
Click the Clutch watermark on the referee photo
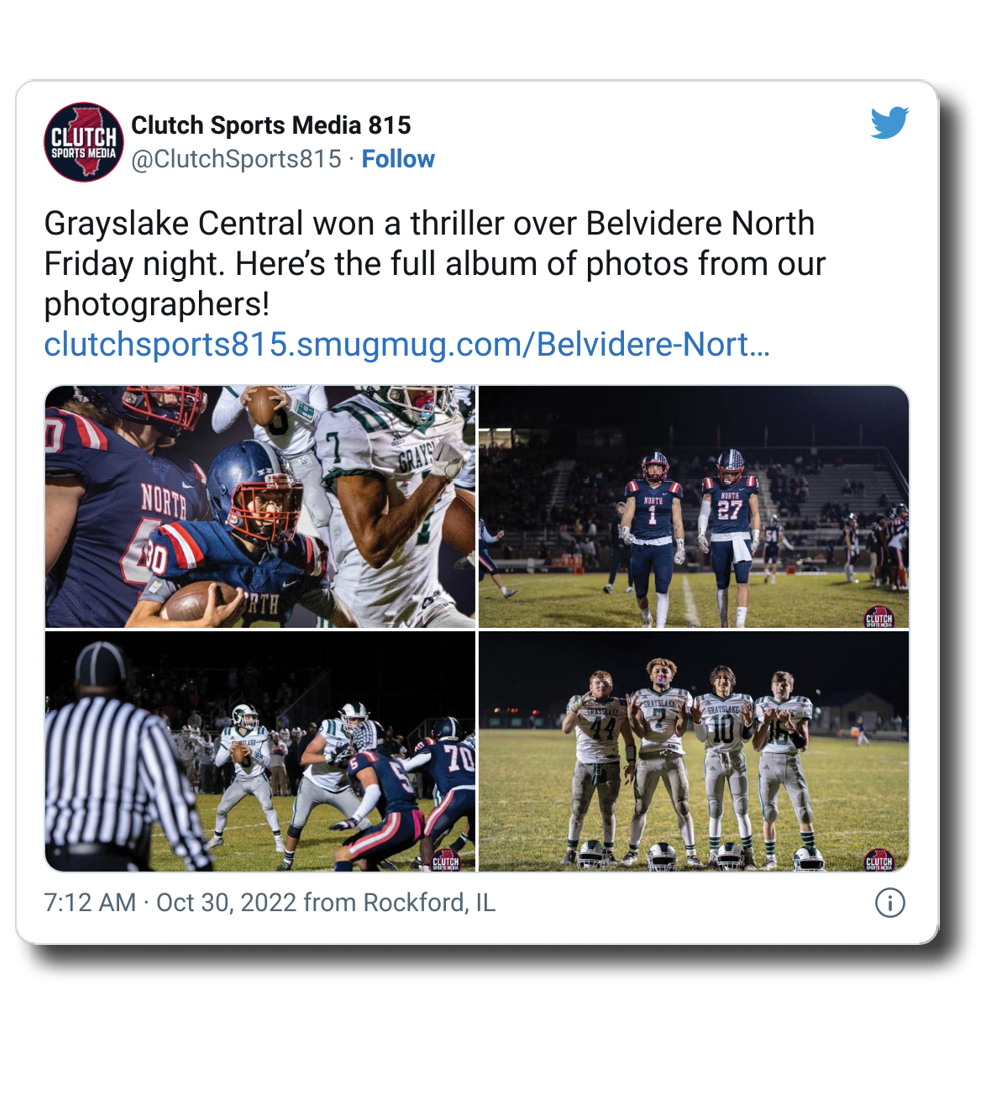click(446, 860)
